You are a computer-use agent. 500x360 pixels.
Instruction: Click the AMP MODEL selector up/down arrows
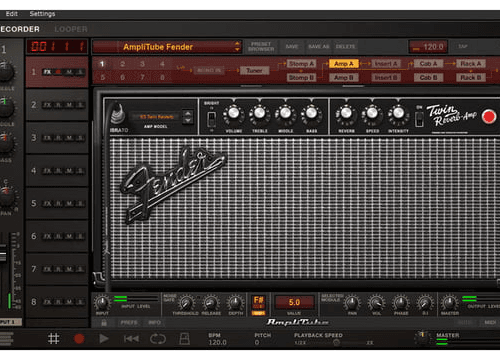pos(188,117)
